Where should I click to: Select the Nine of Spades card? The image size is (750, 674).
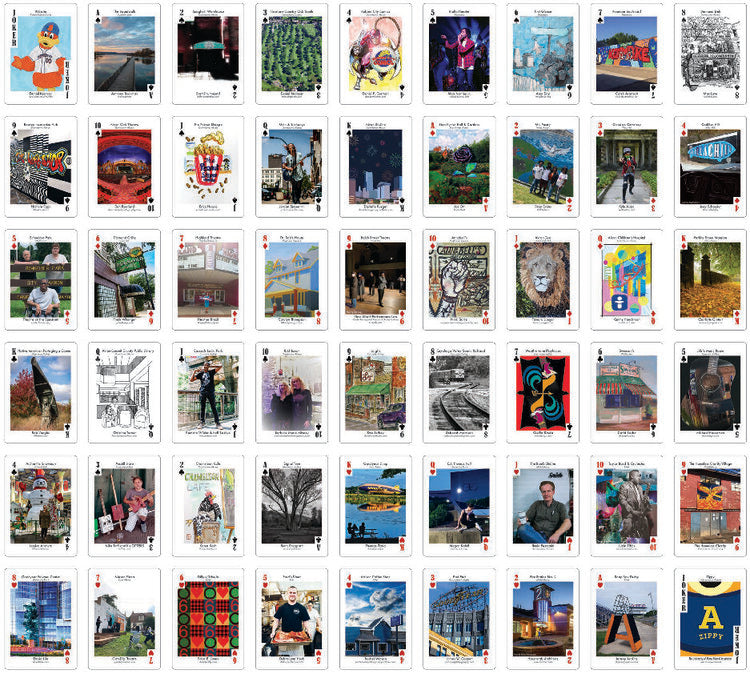coord(41,167)
